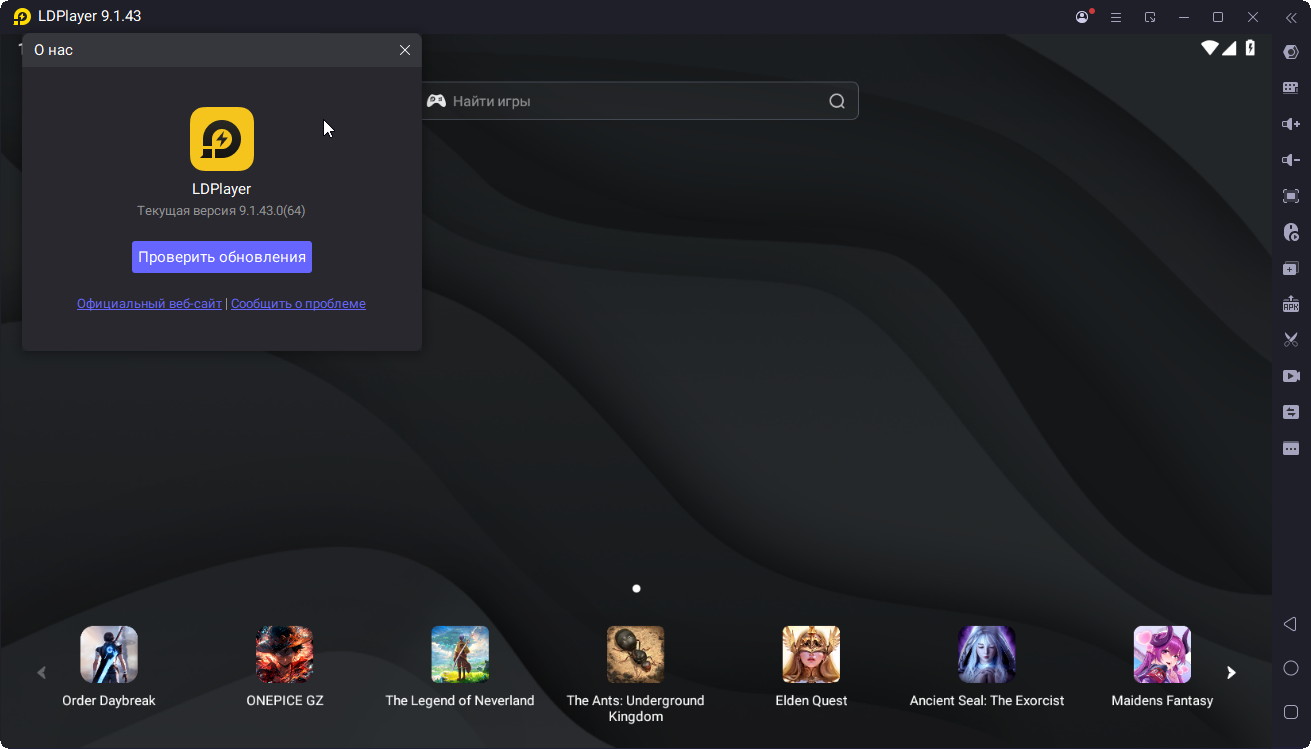Click the scissors screenshot icon
The image size is (1311, 749).
[1291, 340]
